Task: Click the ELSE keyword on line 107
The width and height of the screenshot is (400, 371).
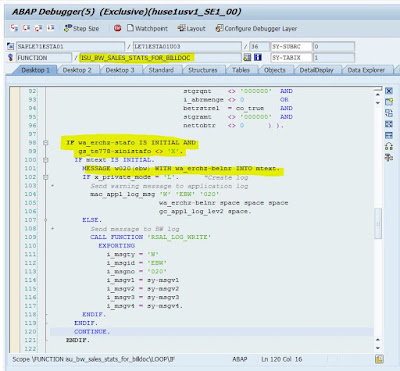Action: click(x=92, y=220)
